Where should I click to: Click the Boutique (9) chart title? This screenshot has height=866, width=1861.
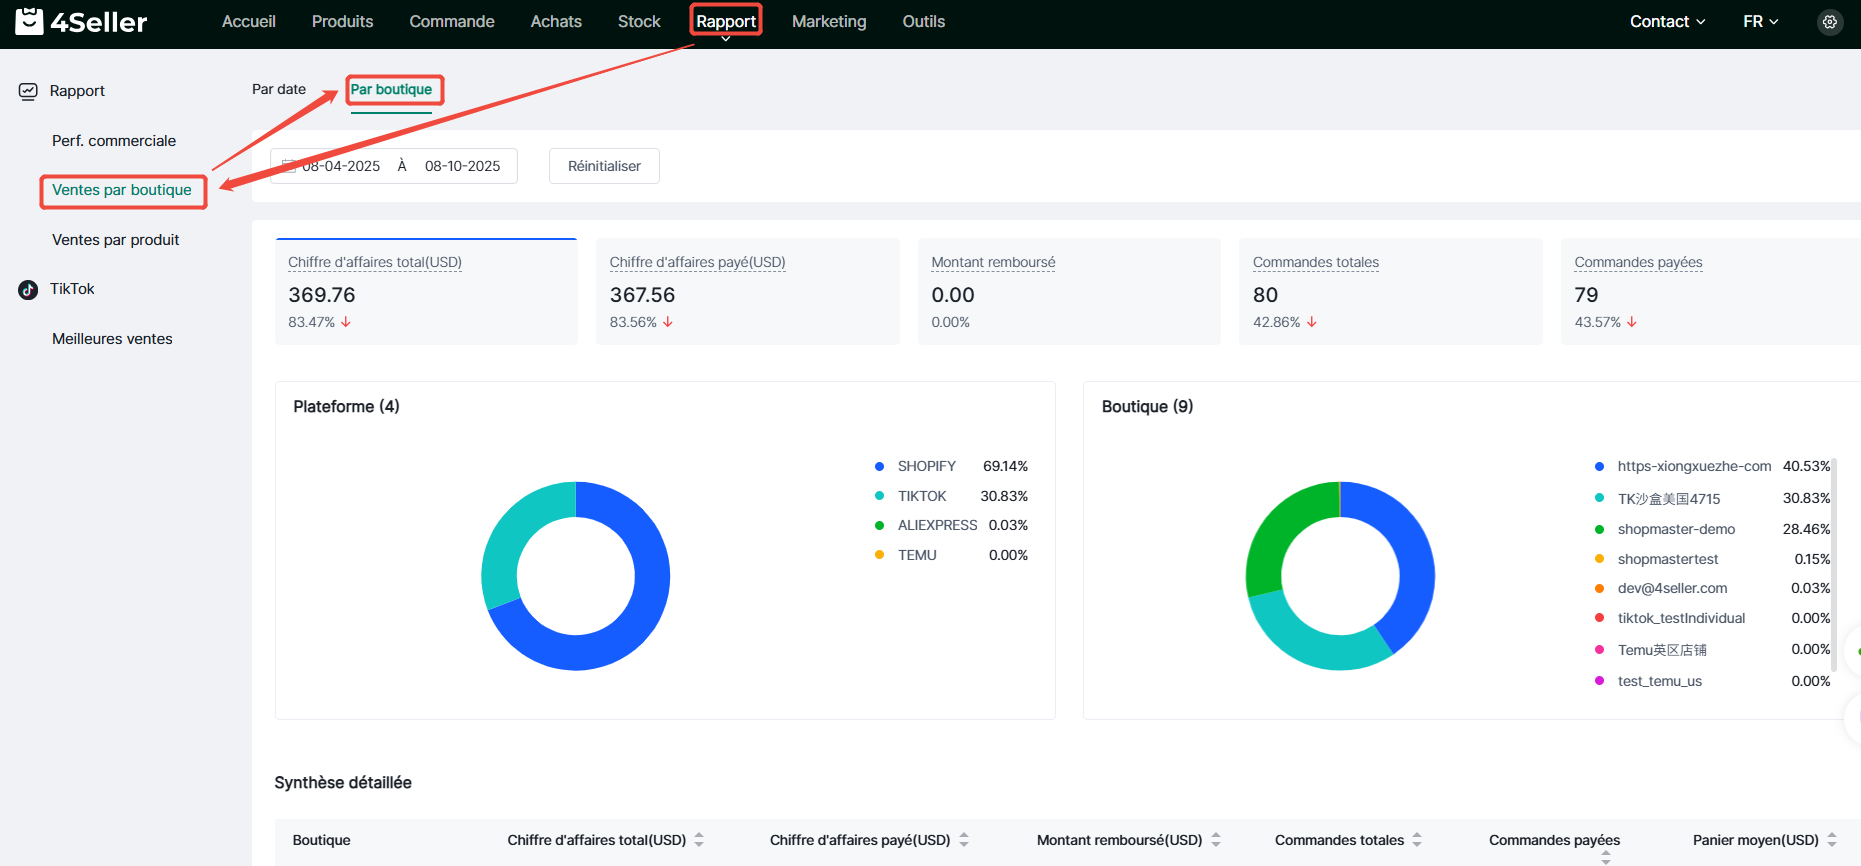[x=1147, y=407]
